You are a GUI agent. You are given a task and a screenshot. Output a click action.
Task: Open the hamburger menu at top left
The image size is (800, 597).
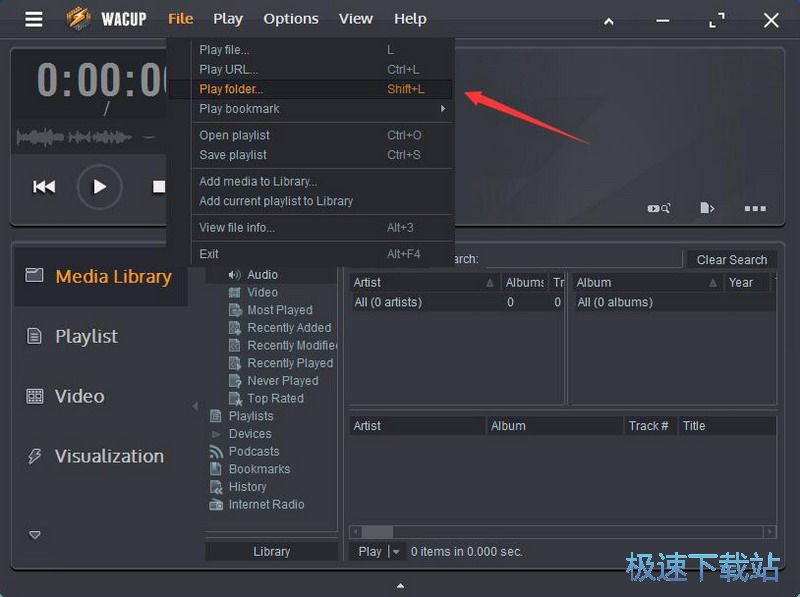pyautogui.click(x=33, y=18)
